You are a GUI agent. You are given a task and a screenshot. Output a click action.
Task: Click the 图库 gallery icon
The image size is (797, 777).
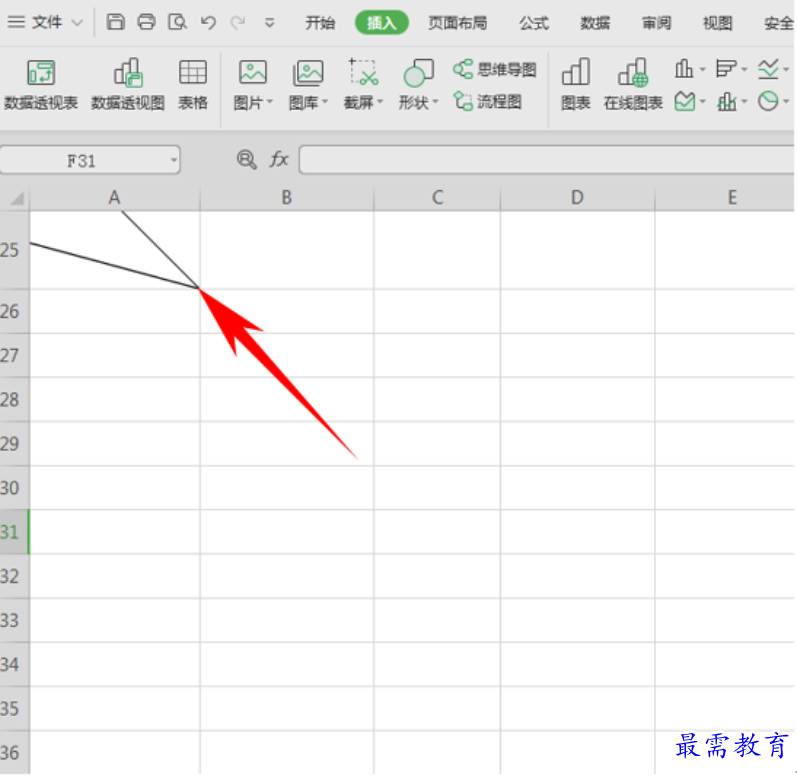coord(308,73)
